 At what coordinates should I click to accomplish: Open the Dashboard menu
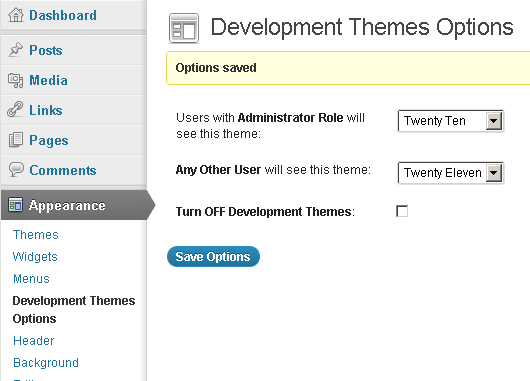pos(63,15)
